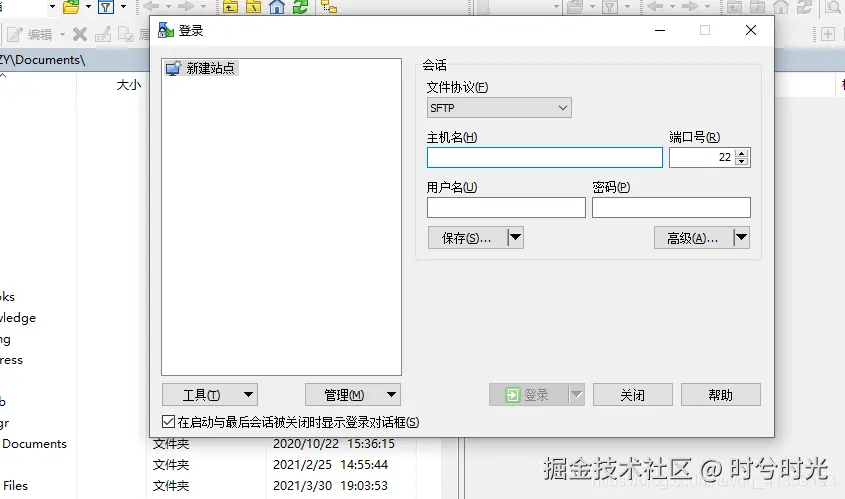
Task: Open the arrow dropdown next to 登录 button
Action: point(577,395)
